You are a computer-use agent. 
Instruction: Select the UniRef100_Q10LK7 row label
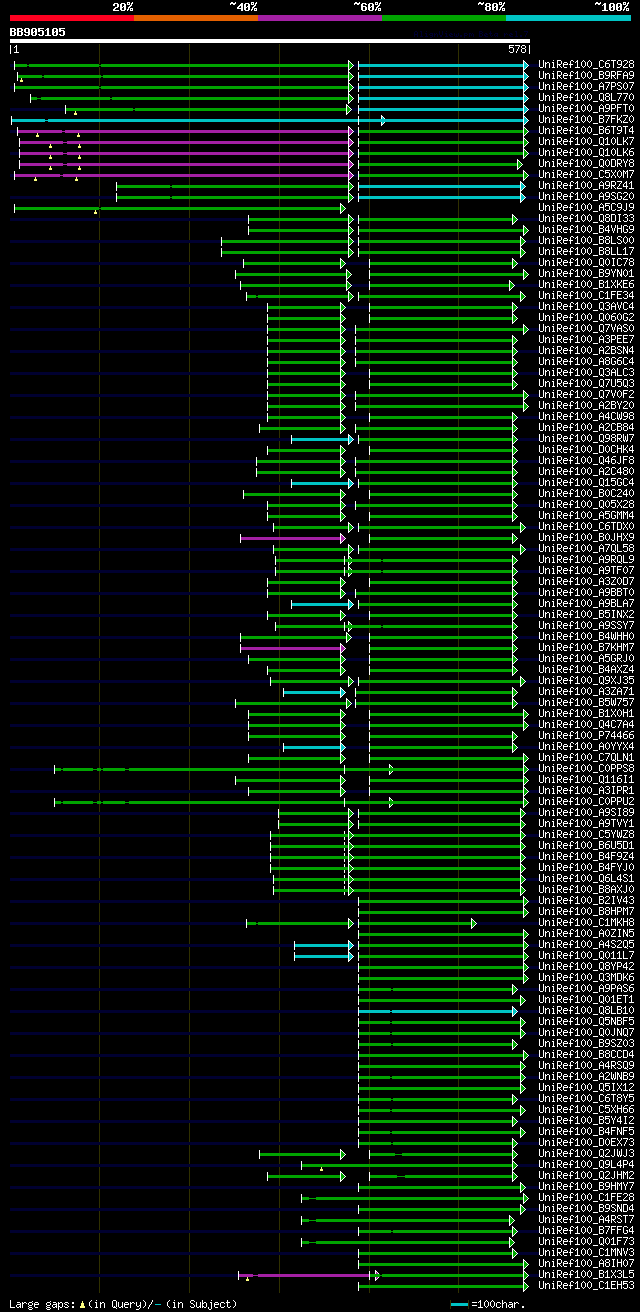(x=586, y=141)
